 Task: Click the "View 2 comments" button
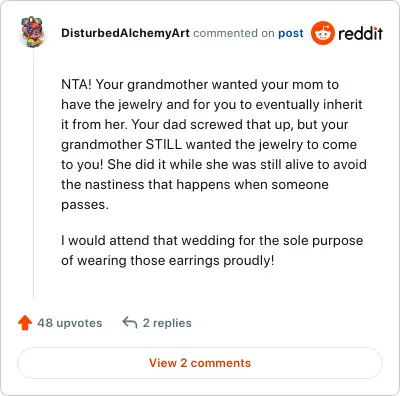click(x=200, y=363)
